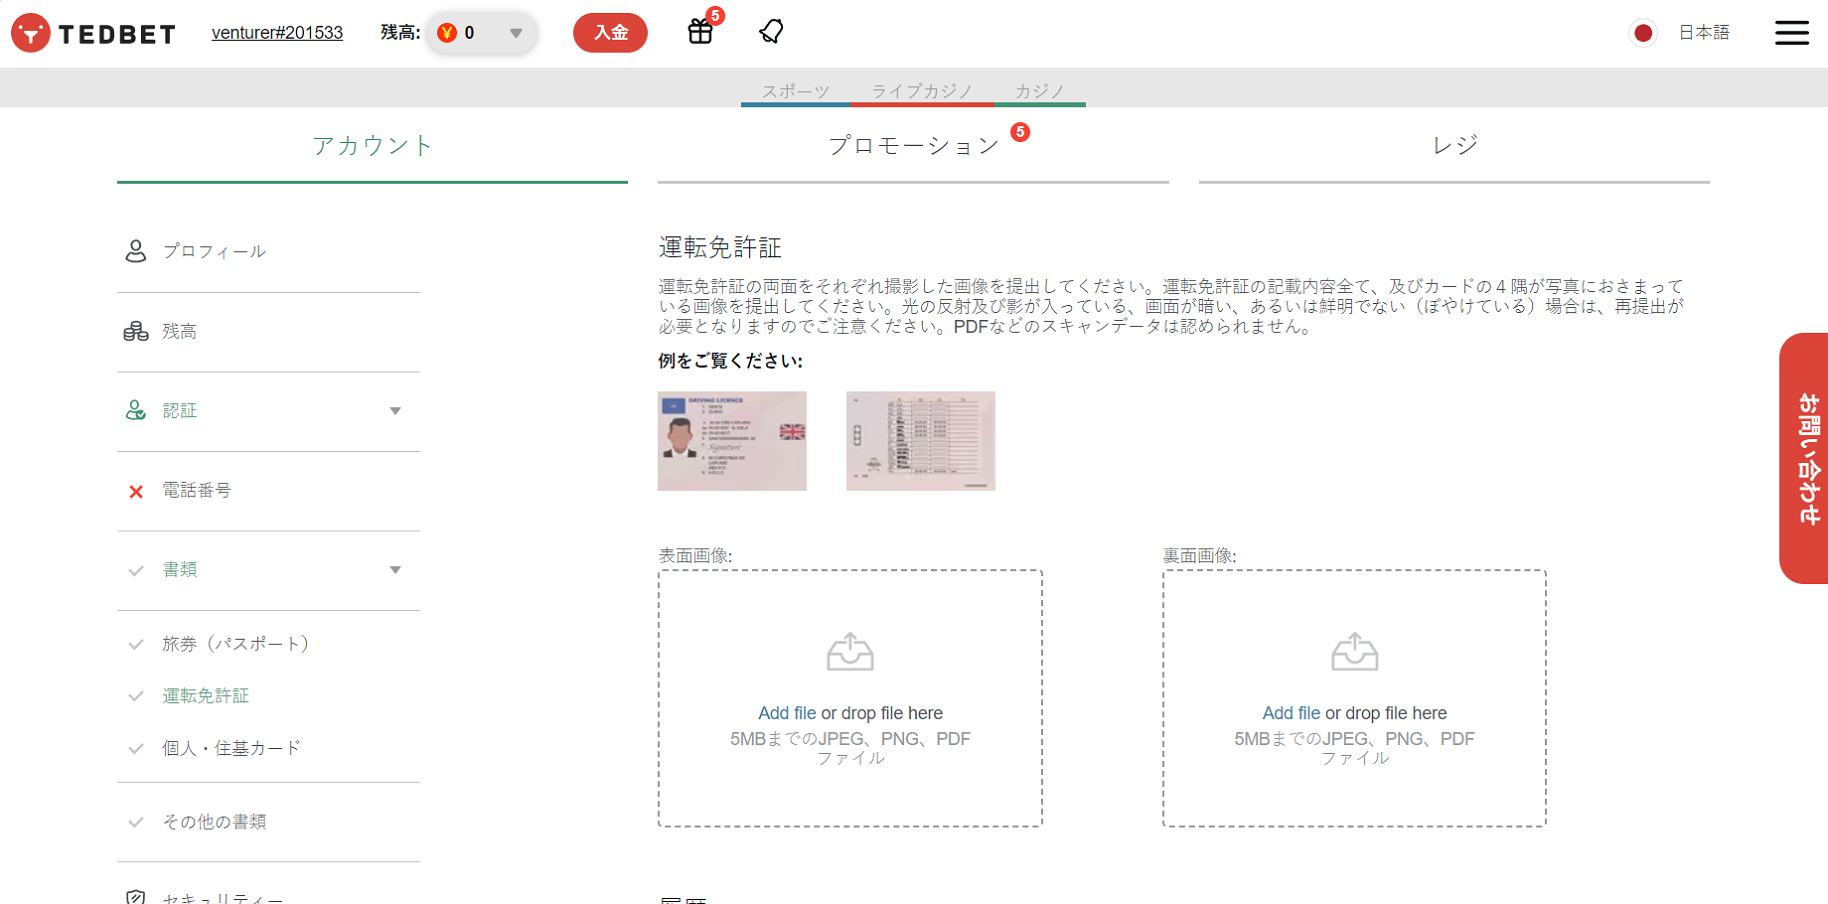The width and height of the screenshot is (1828, 904).
Task: Open 残高 in the sidebar
Action: 180,331
